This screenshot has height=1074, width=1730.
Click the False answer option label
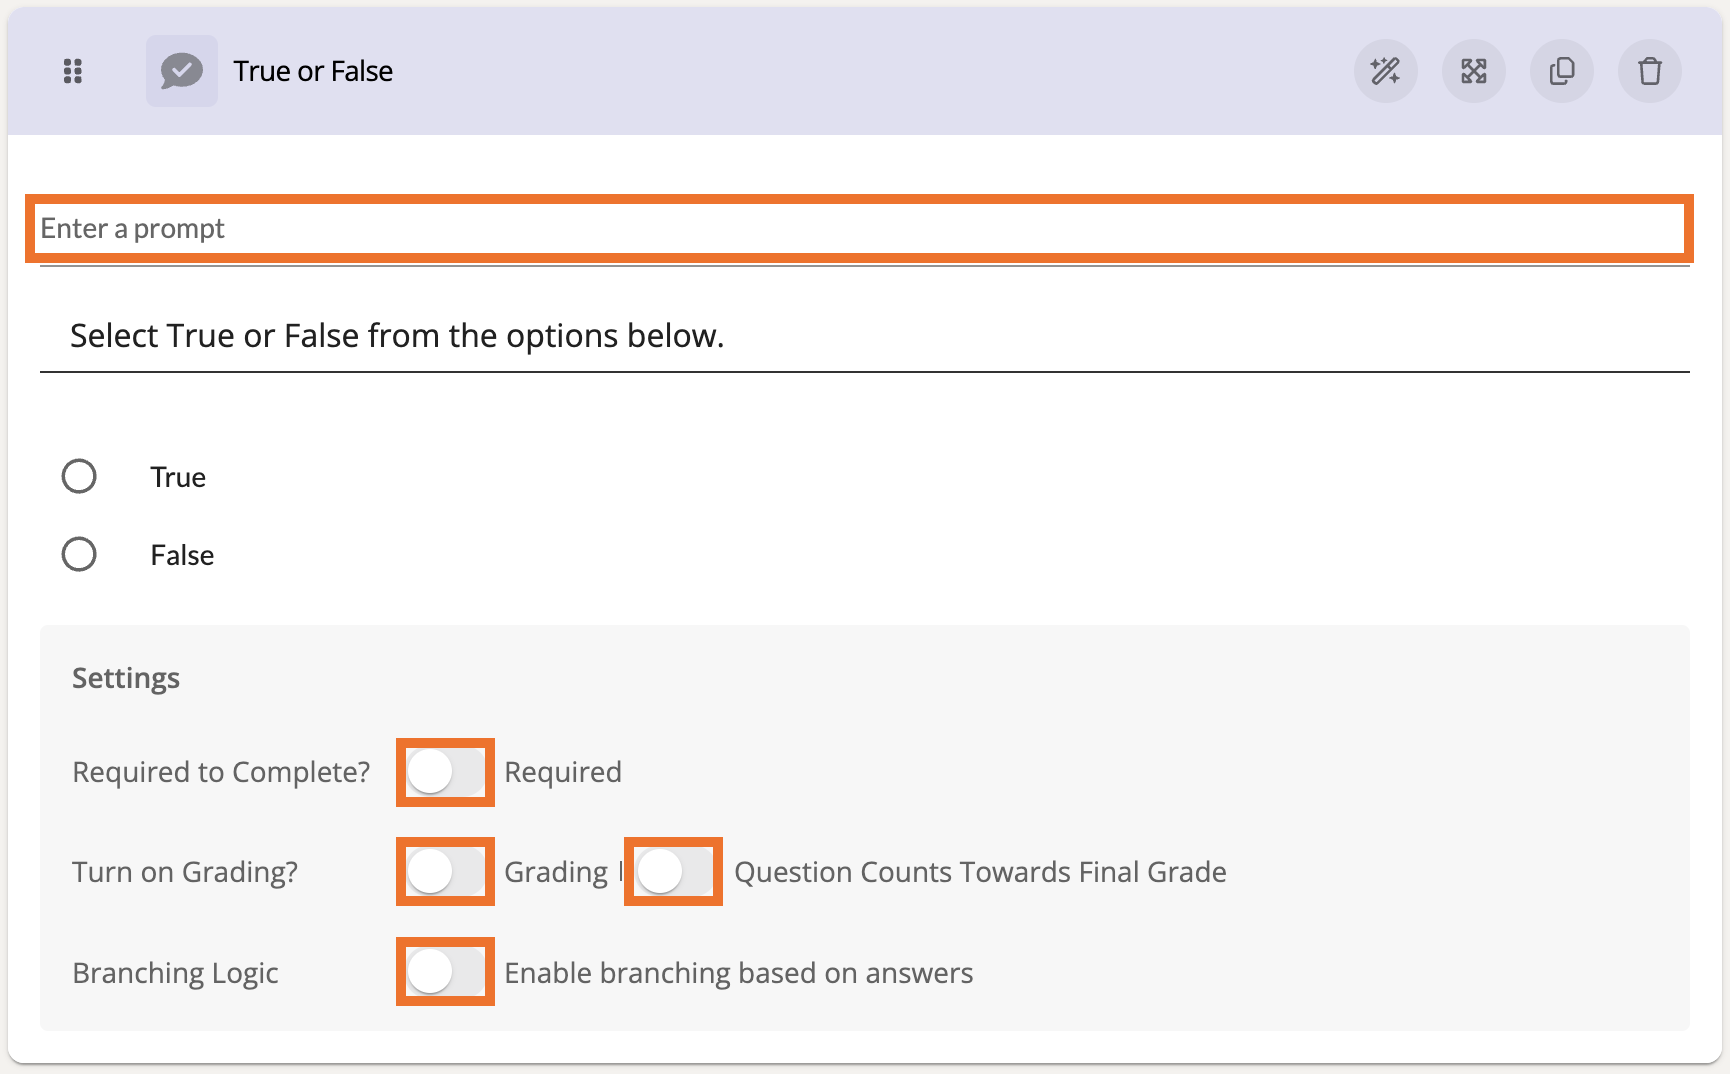point(182,555)
